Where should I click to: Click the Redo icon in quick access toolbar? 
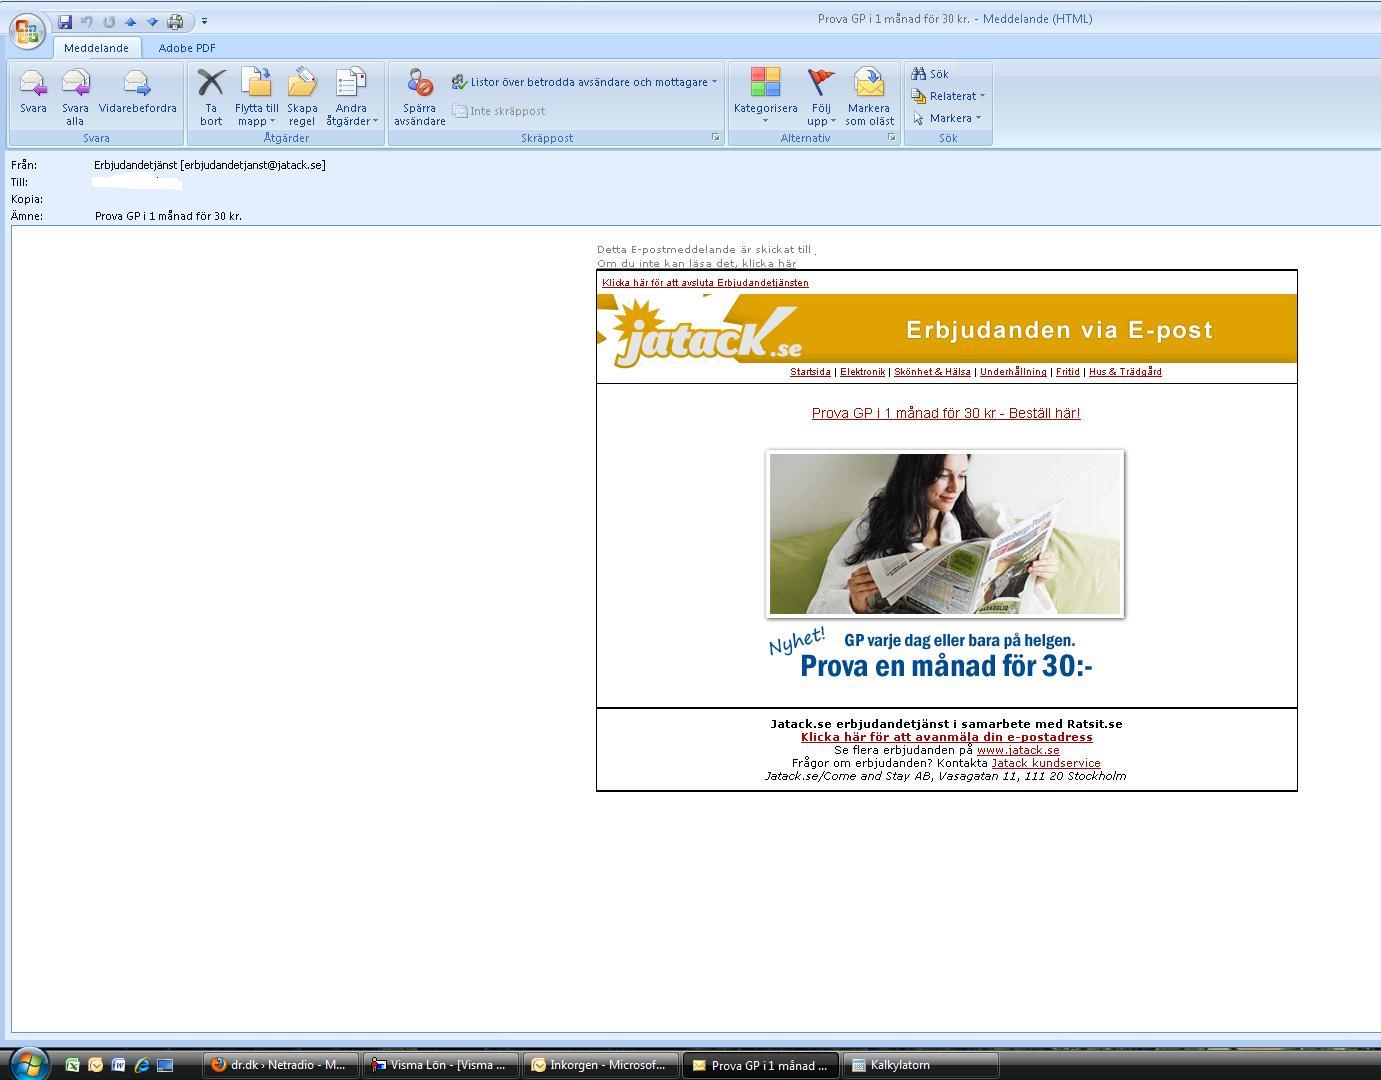point(109,21)
